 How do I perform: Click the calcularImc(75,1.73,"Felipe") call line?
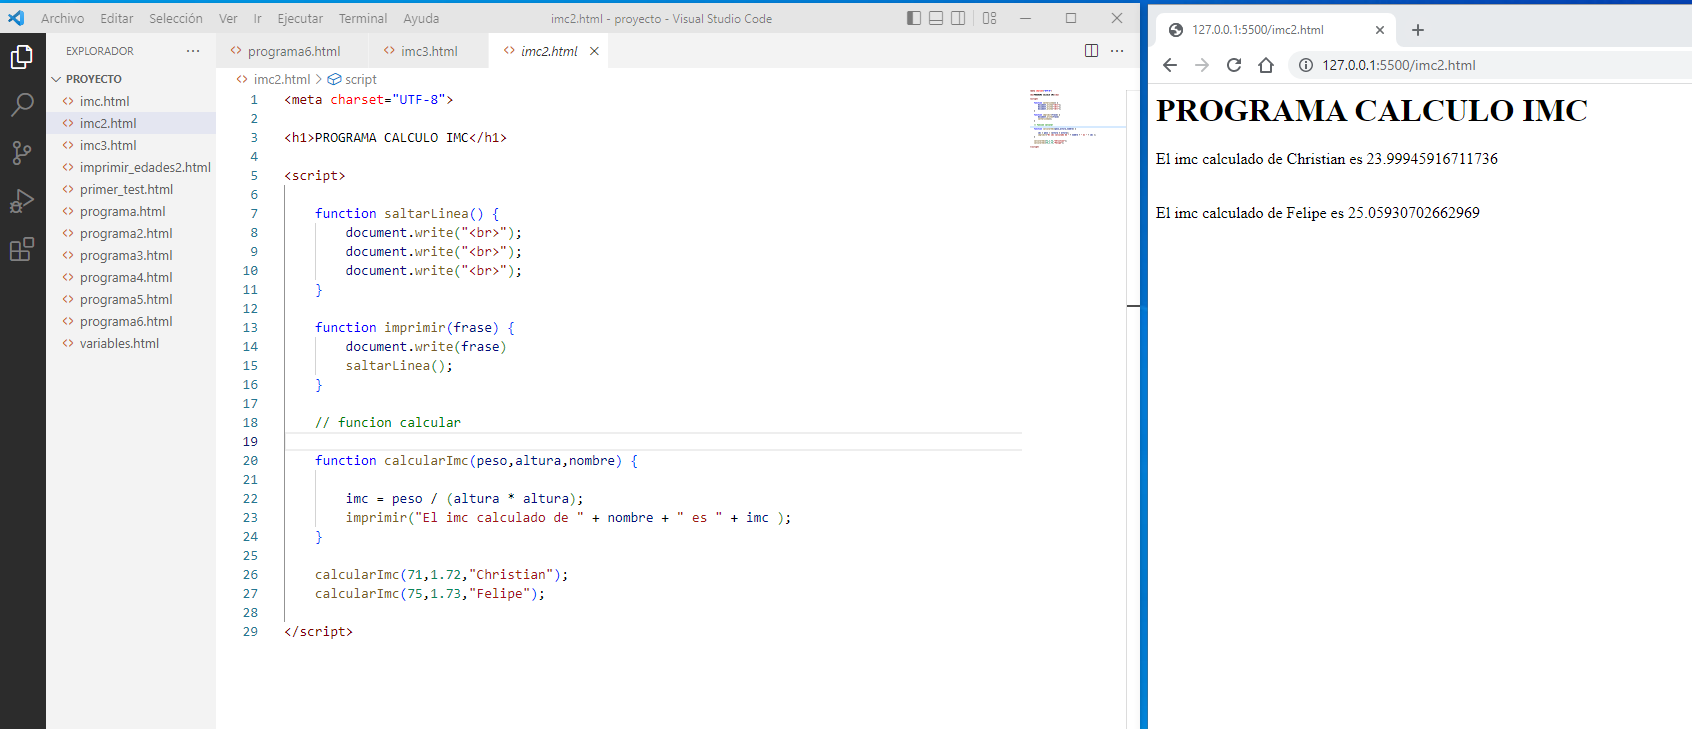430,593
